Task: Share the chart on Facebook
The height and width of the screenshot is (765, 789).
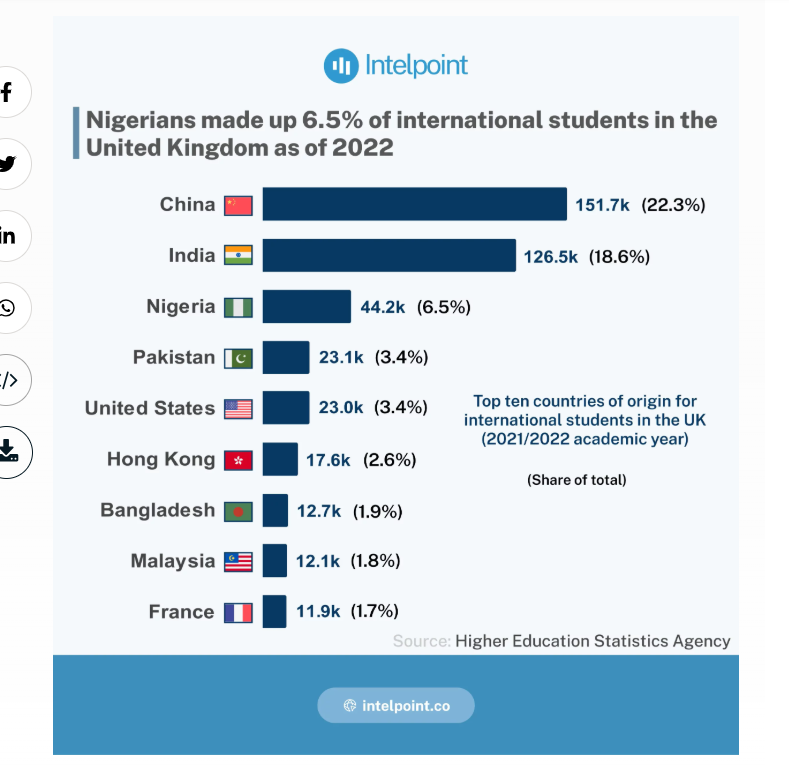Action: (8, 93)
